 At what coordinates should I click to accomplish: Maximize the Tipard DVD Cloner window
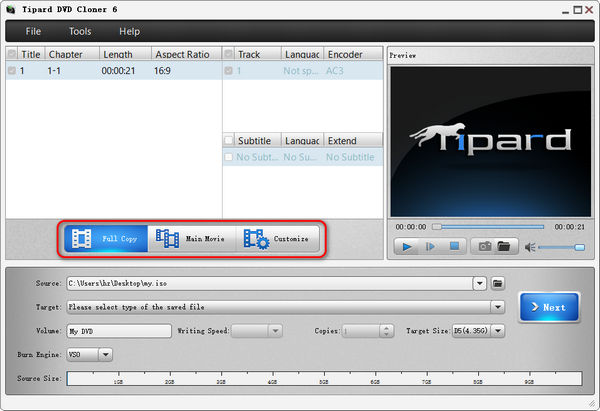coord(577,10)
